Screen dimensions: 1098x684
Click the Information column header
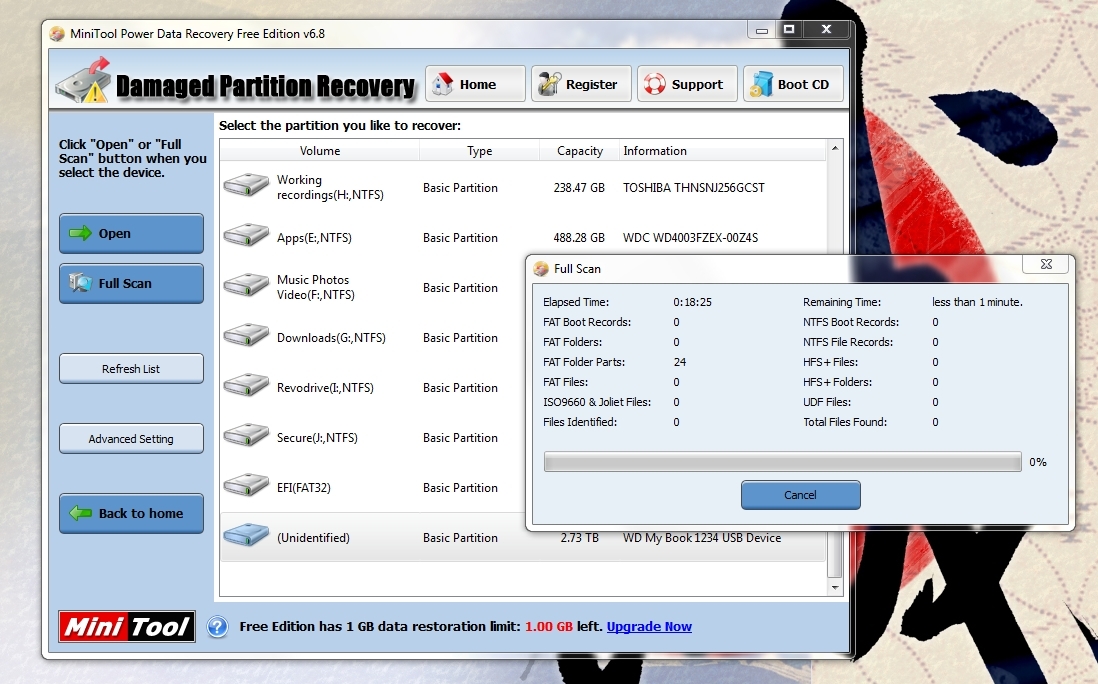(x=723, y=151)
